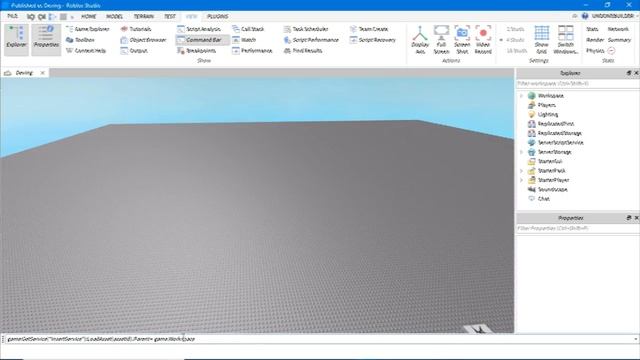The image size is (640, 360).
Task: Expand the Workspace tree node
Action: pyautogui.click(x=521, y=96)
